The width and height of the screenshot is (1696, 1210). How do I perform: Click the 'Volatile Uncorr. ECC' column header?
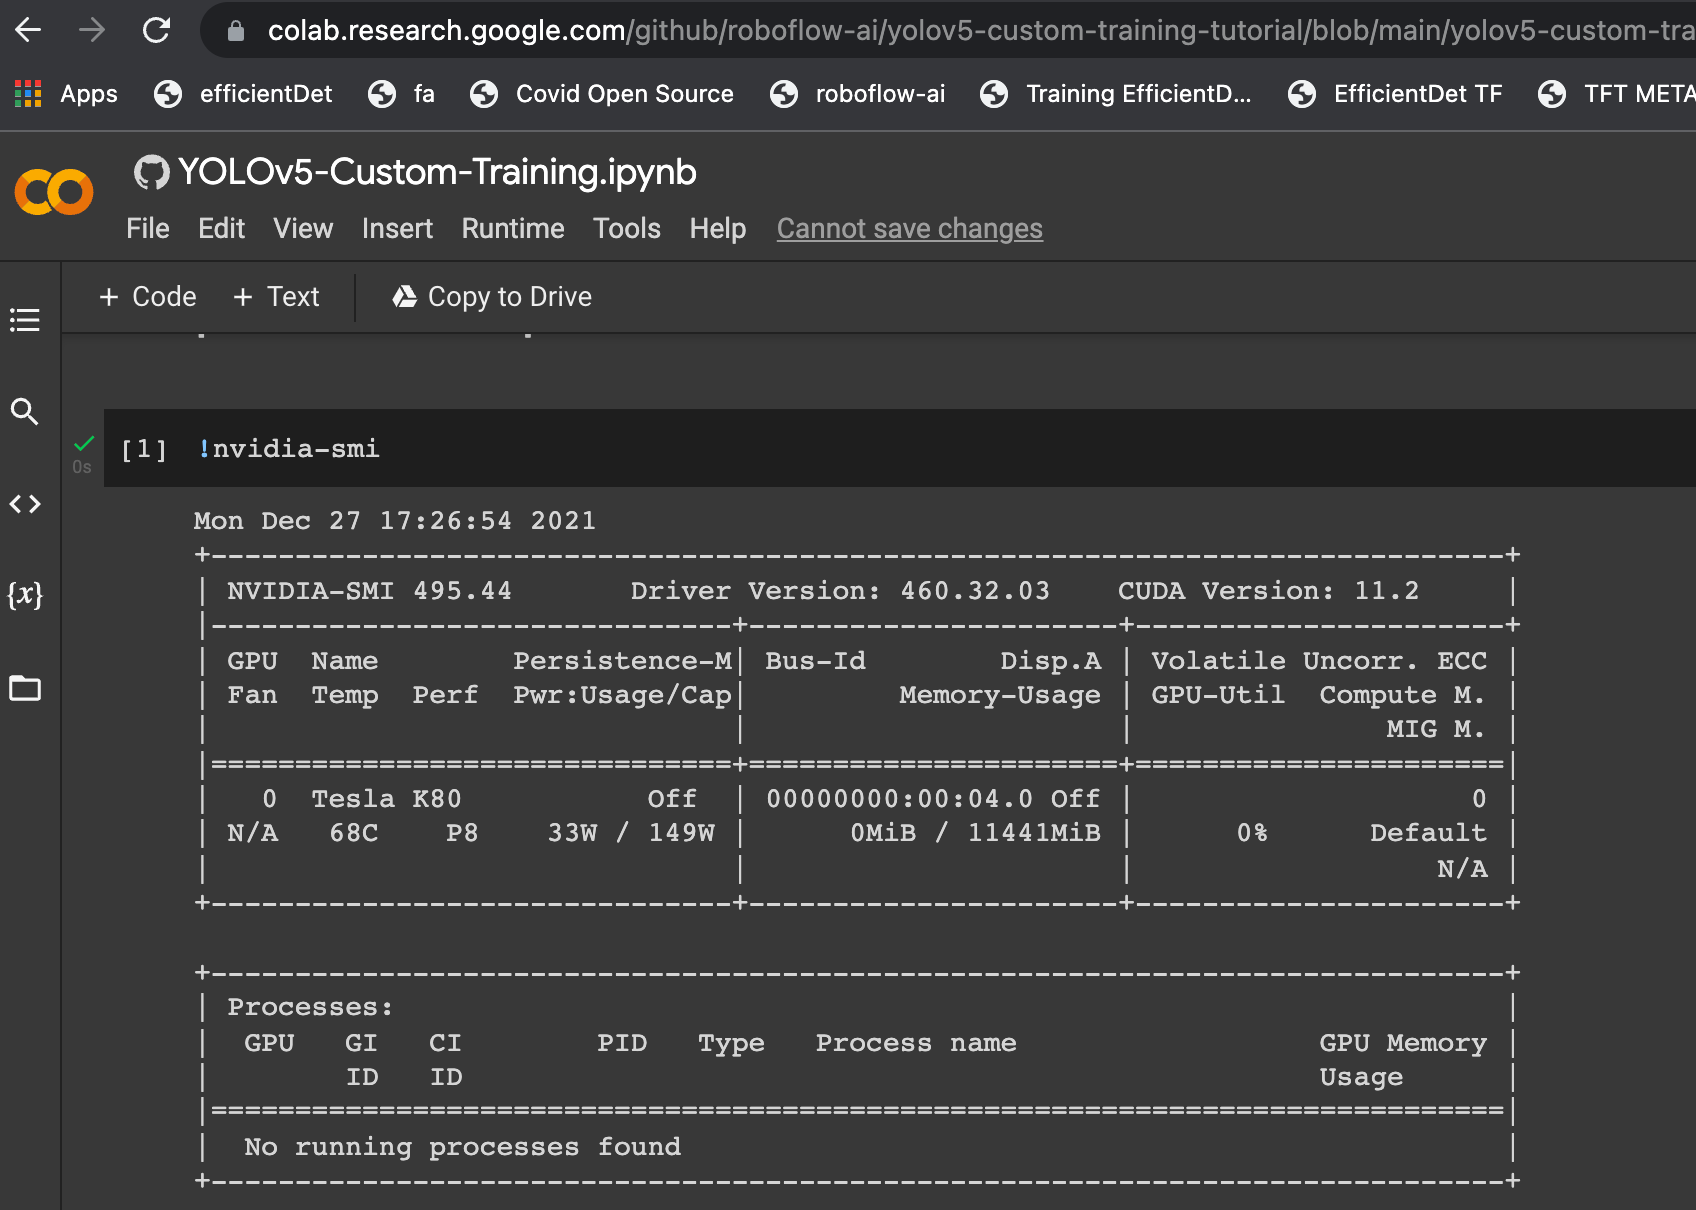click(x=1319, y=661)
